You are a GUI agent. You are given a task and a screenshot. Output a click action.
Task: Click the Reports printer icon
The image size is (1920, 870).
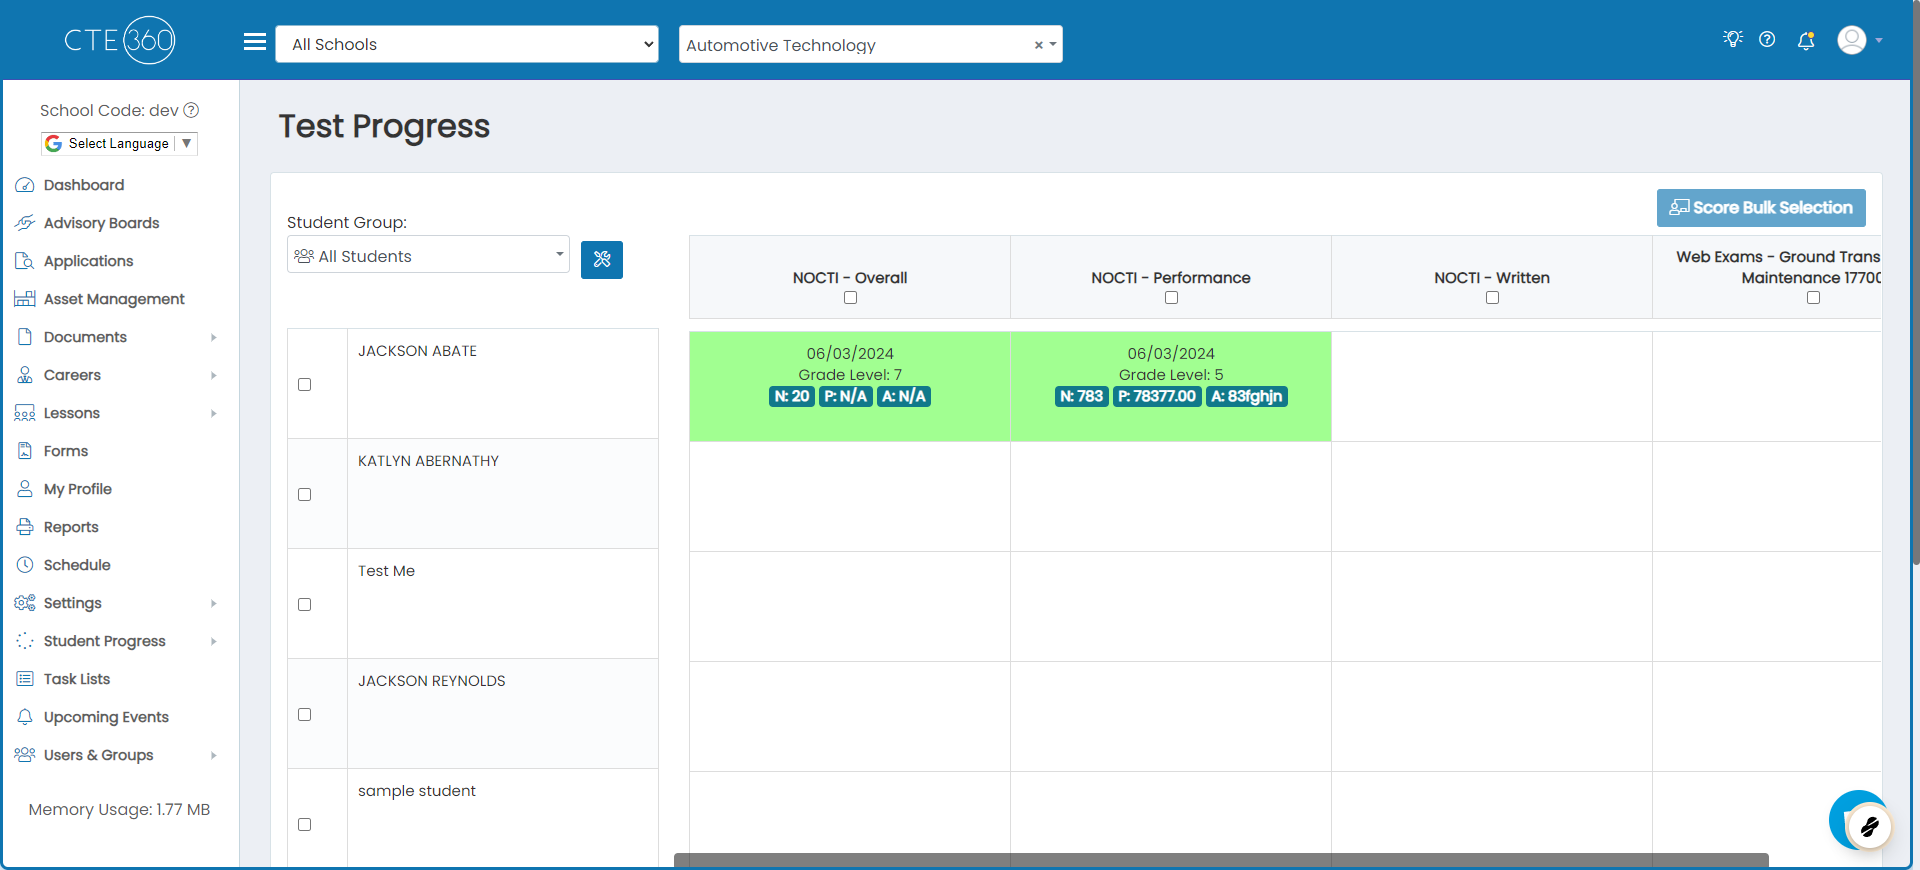(x=25, y=527)
